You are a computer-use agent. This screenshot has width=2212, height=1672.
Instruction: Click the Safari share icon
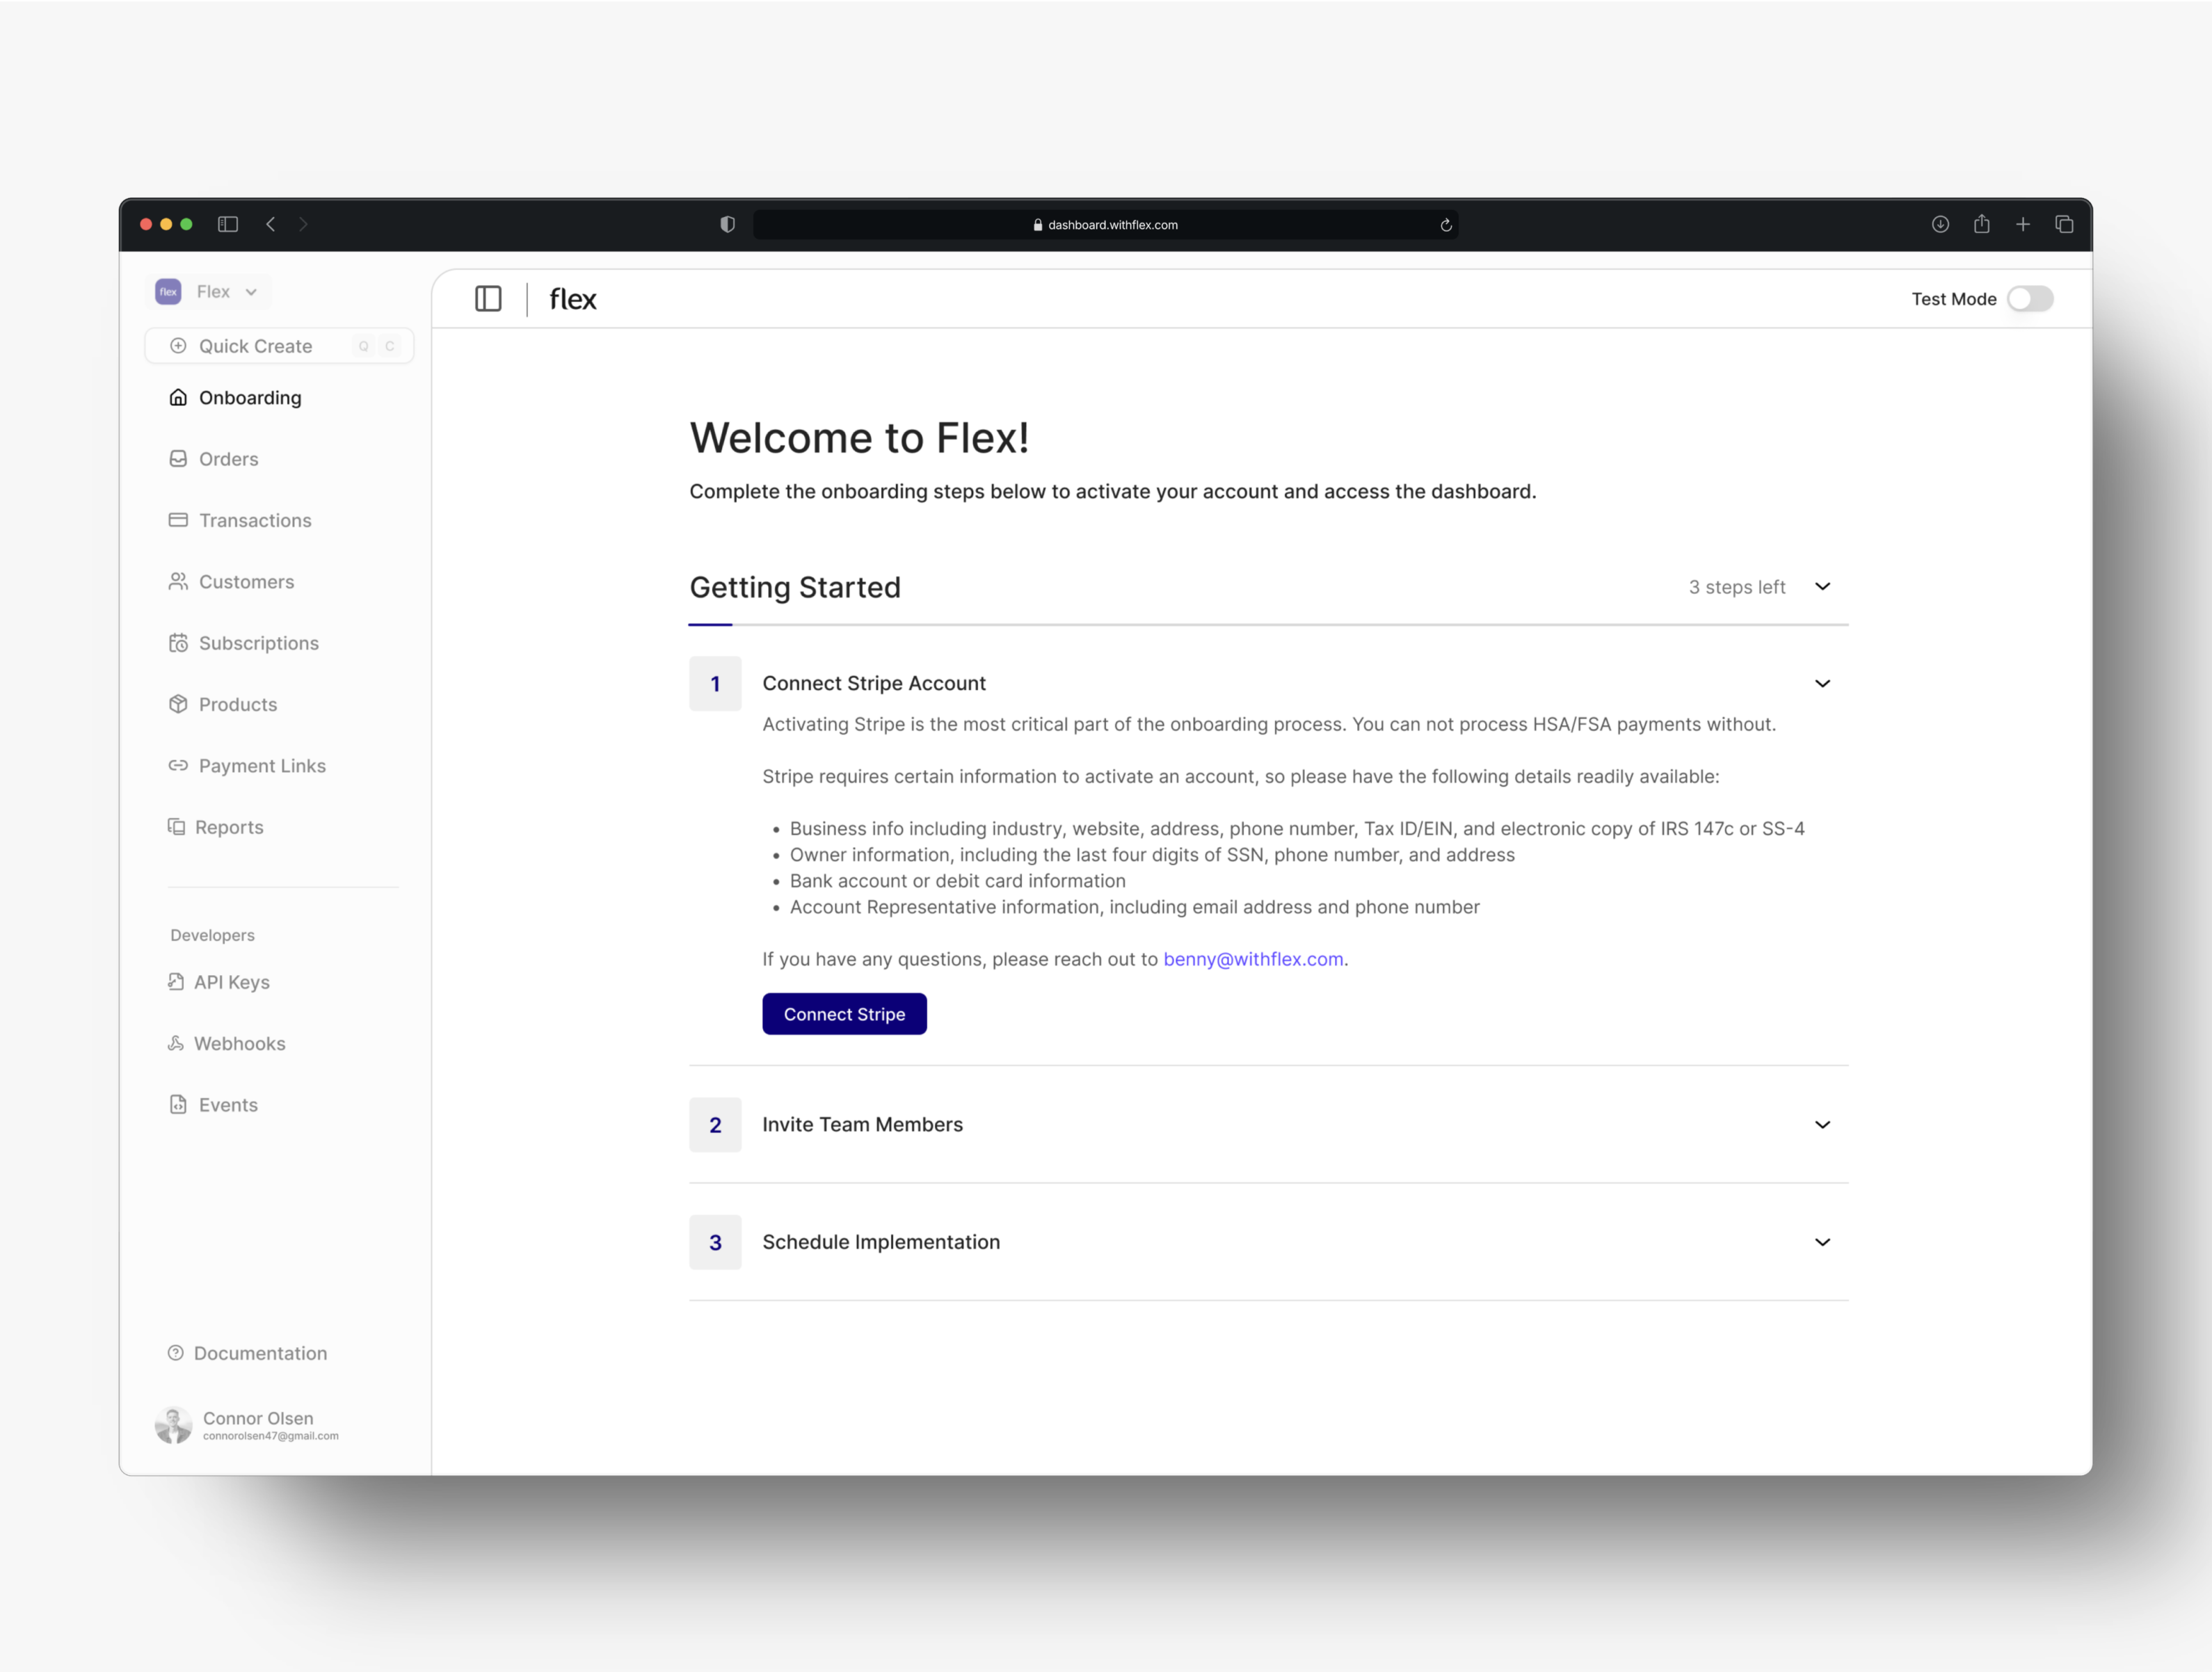pyautogui.click(x=1981, y=223)
